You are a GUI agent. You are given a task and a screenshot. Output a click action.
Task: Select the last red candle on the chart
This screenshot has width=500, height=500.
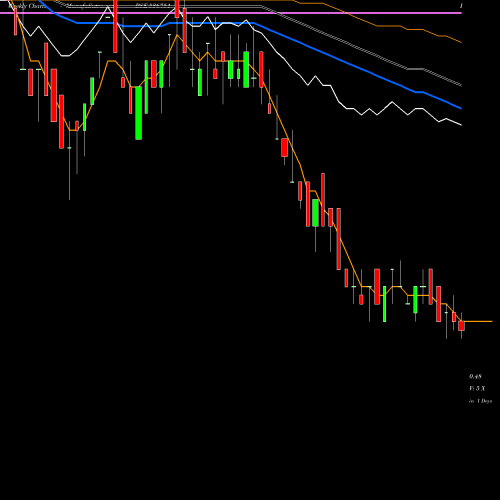point(461,326)
